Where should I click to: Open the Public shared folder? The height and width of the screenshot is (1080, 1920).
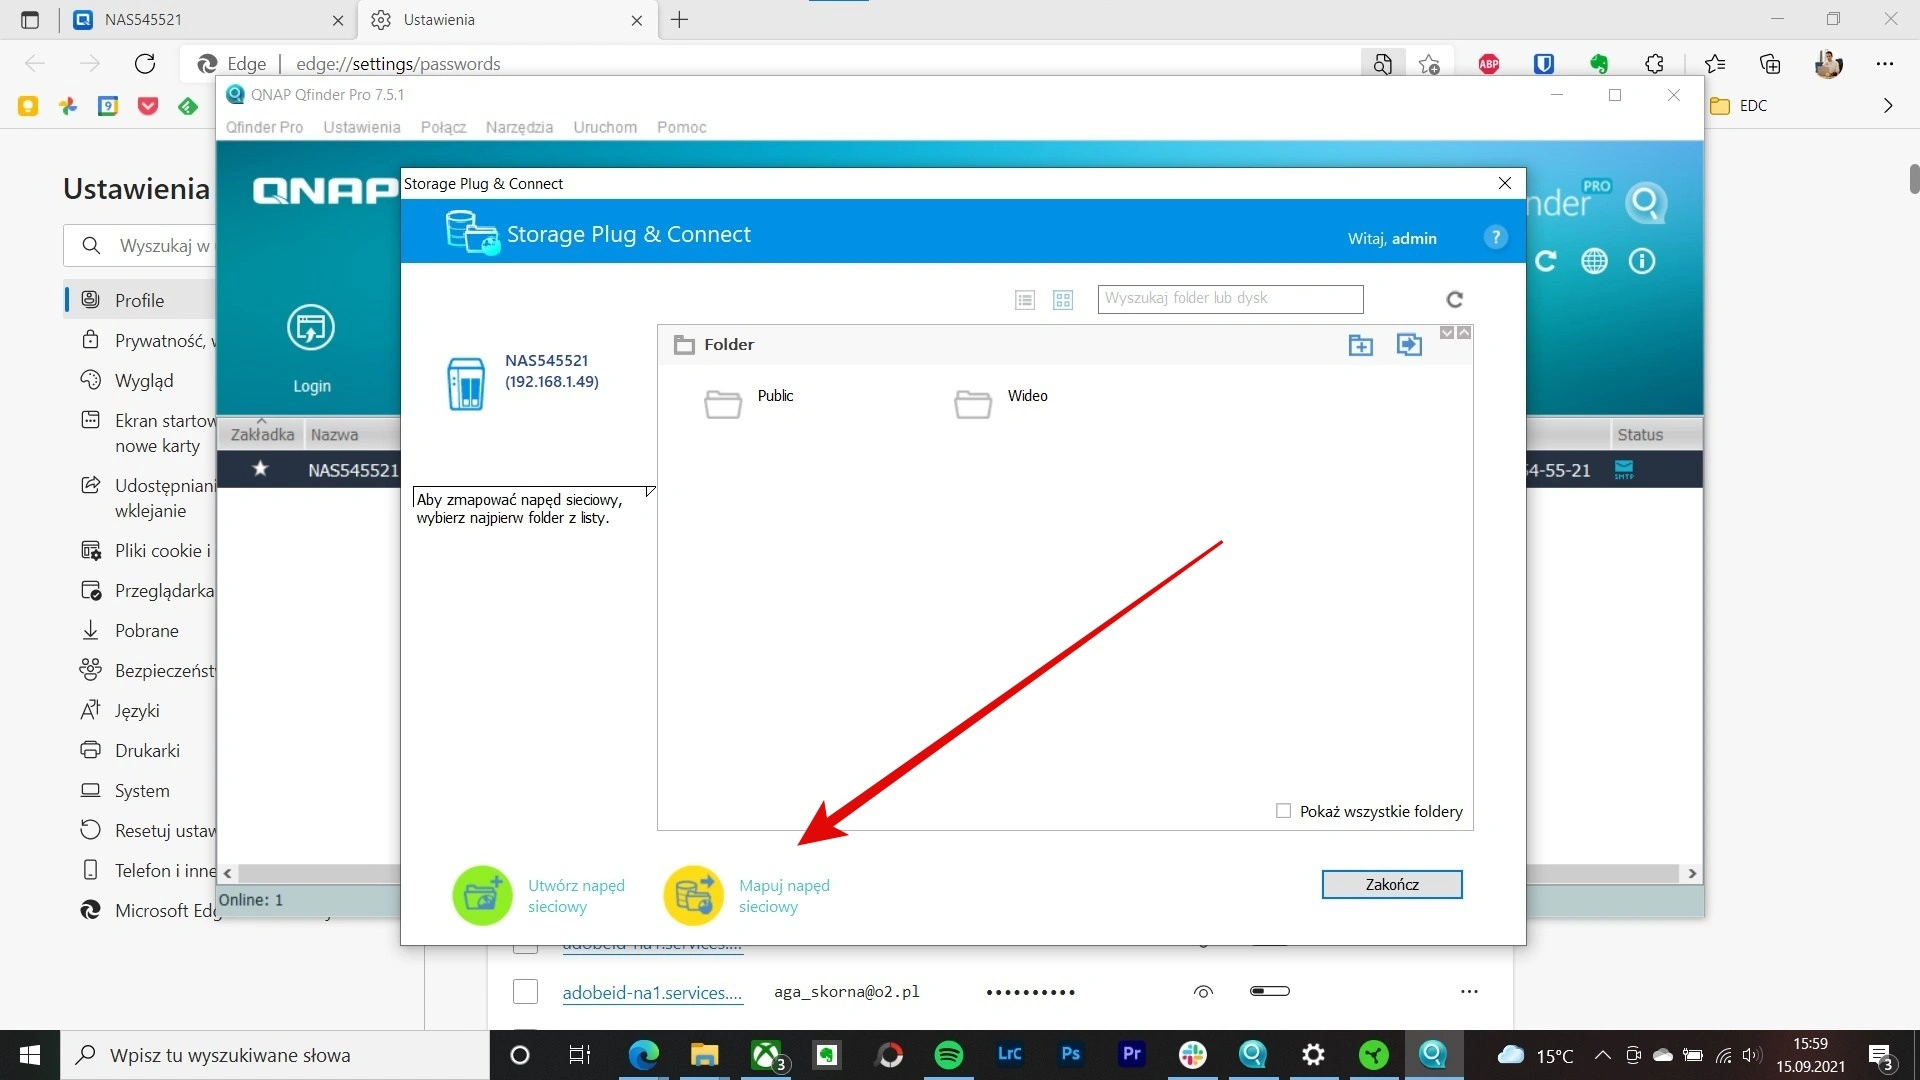[723, 404]
